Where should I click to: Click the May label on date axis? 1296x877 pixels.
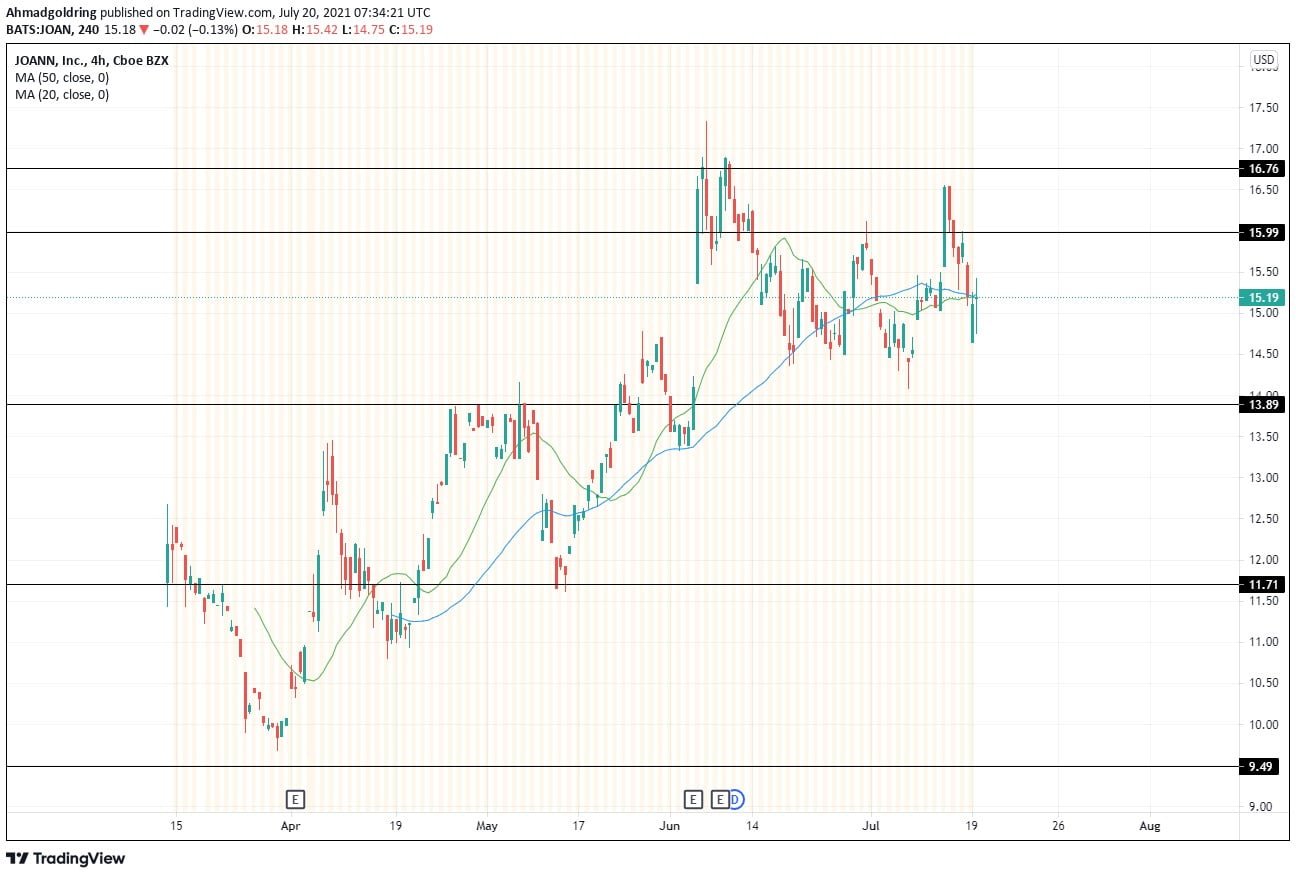coord(486,827)
